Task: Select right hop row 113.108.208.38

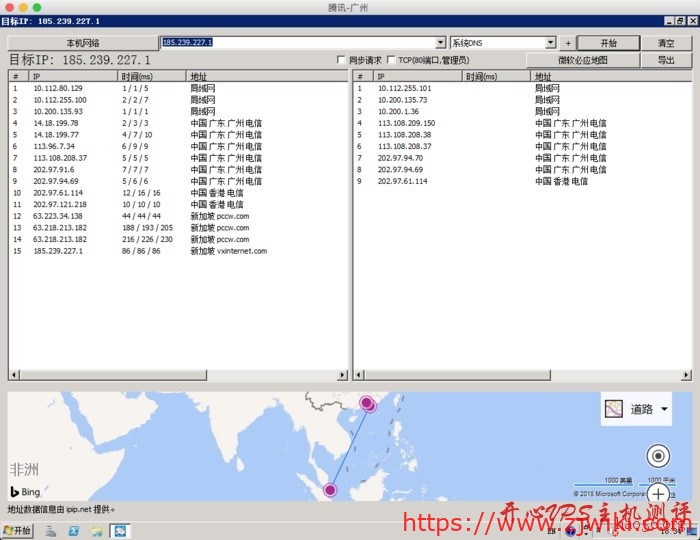Action: [522, 135]
